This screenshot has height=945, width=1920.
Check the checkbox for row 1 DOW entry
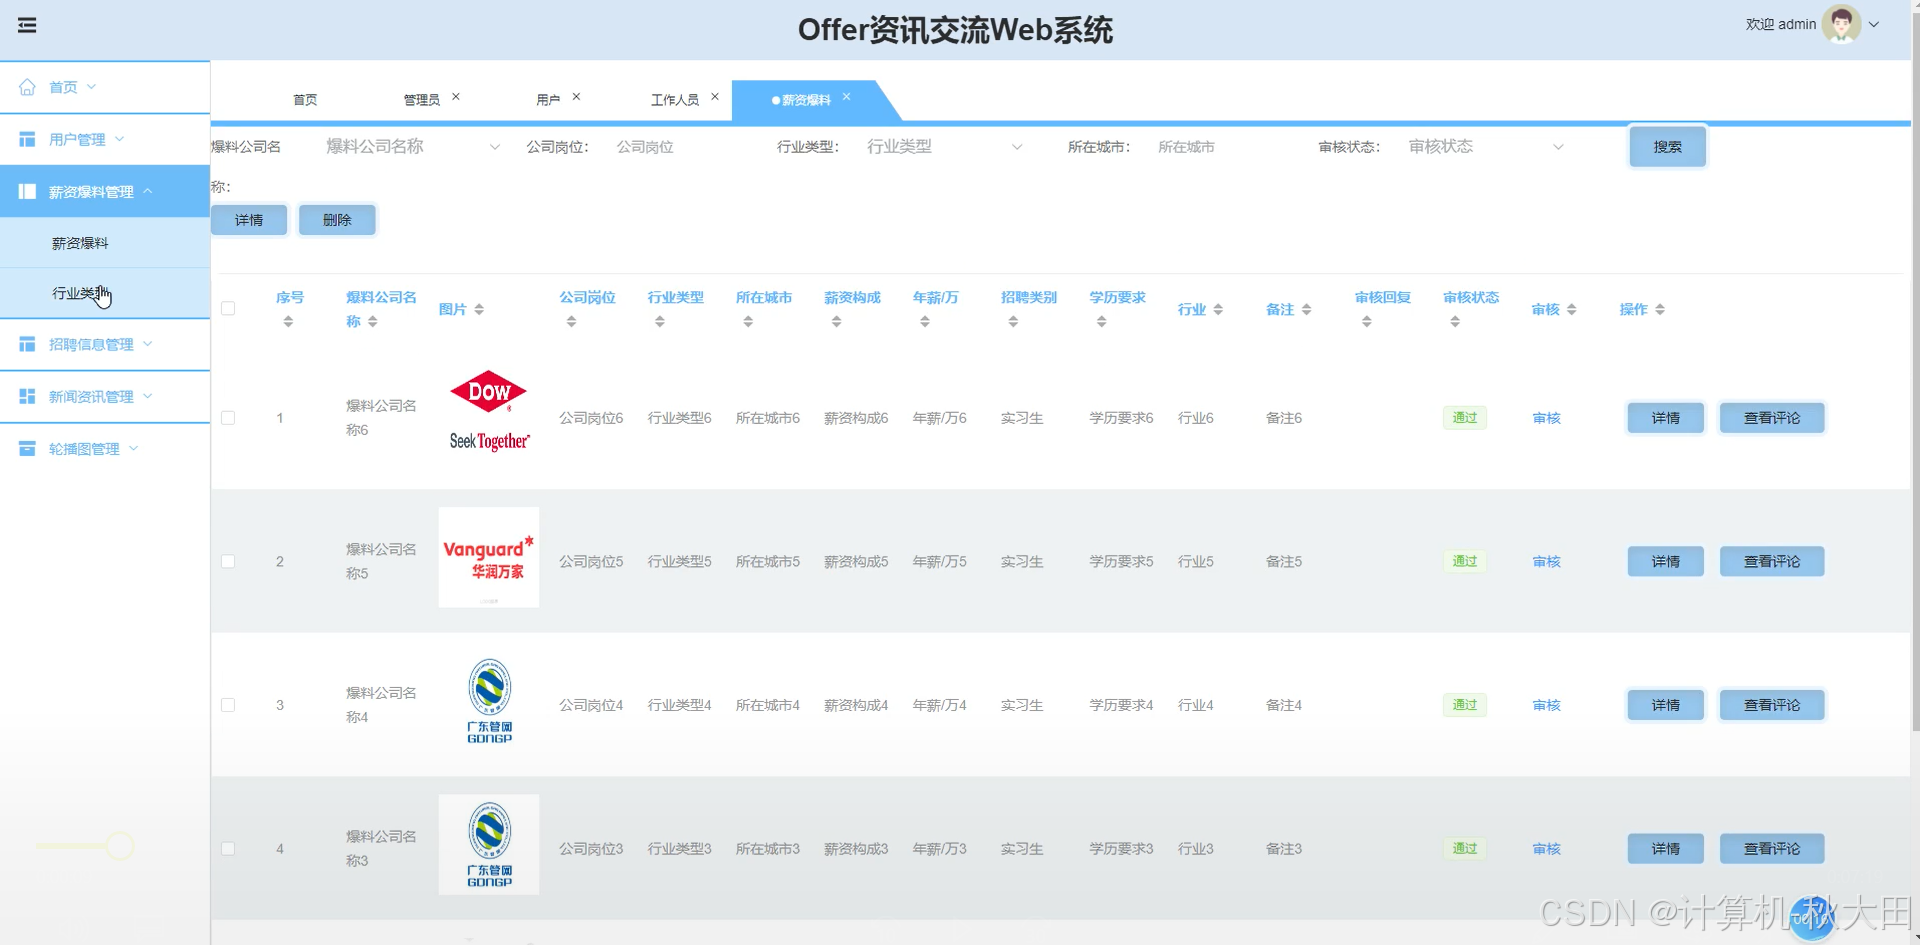pyautogui.click(x=228, y=418)
